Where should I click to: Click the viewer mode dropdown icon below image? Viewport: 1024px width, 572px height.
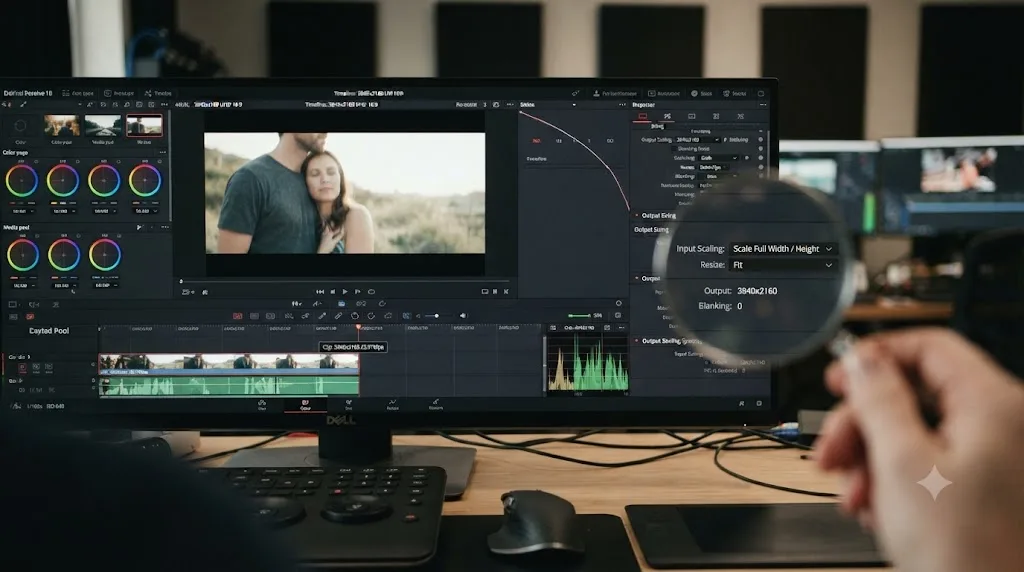[188, 292]
